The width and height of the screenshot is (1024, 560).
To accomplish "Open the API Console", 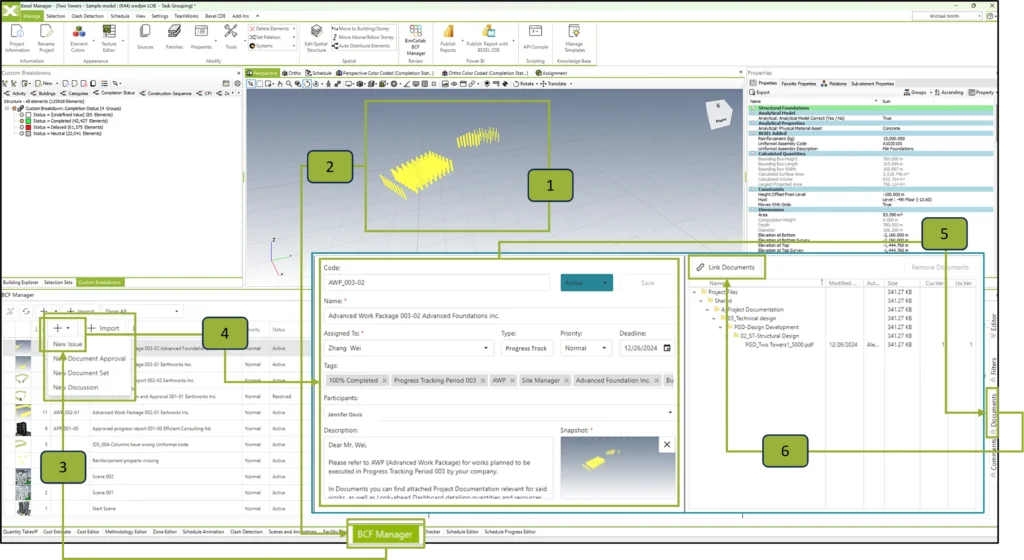I will pos(536,38).
